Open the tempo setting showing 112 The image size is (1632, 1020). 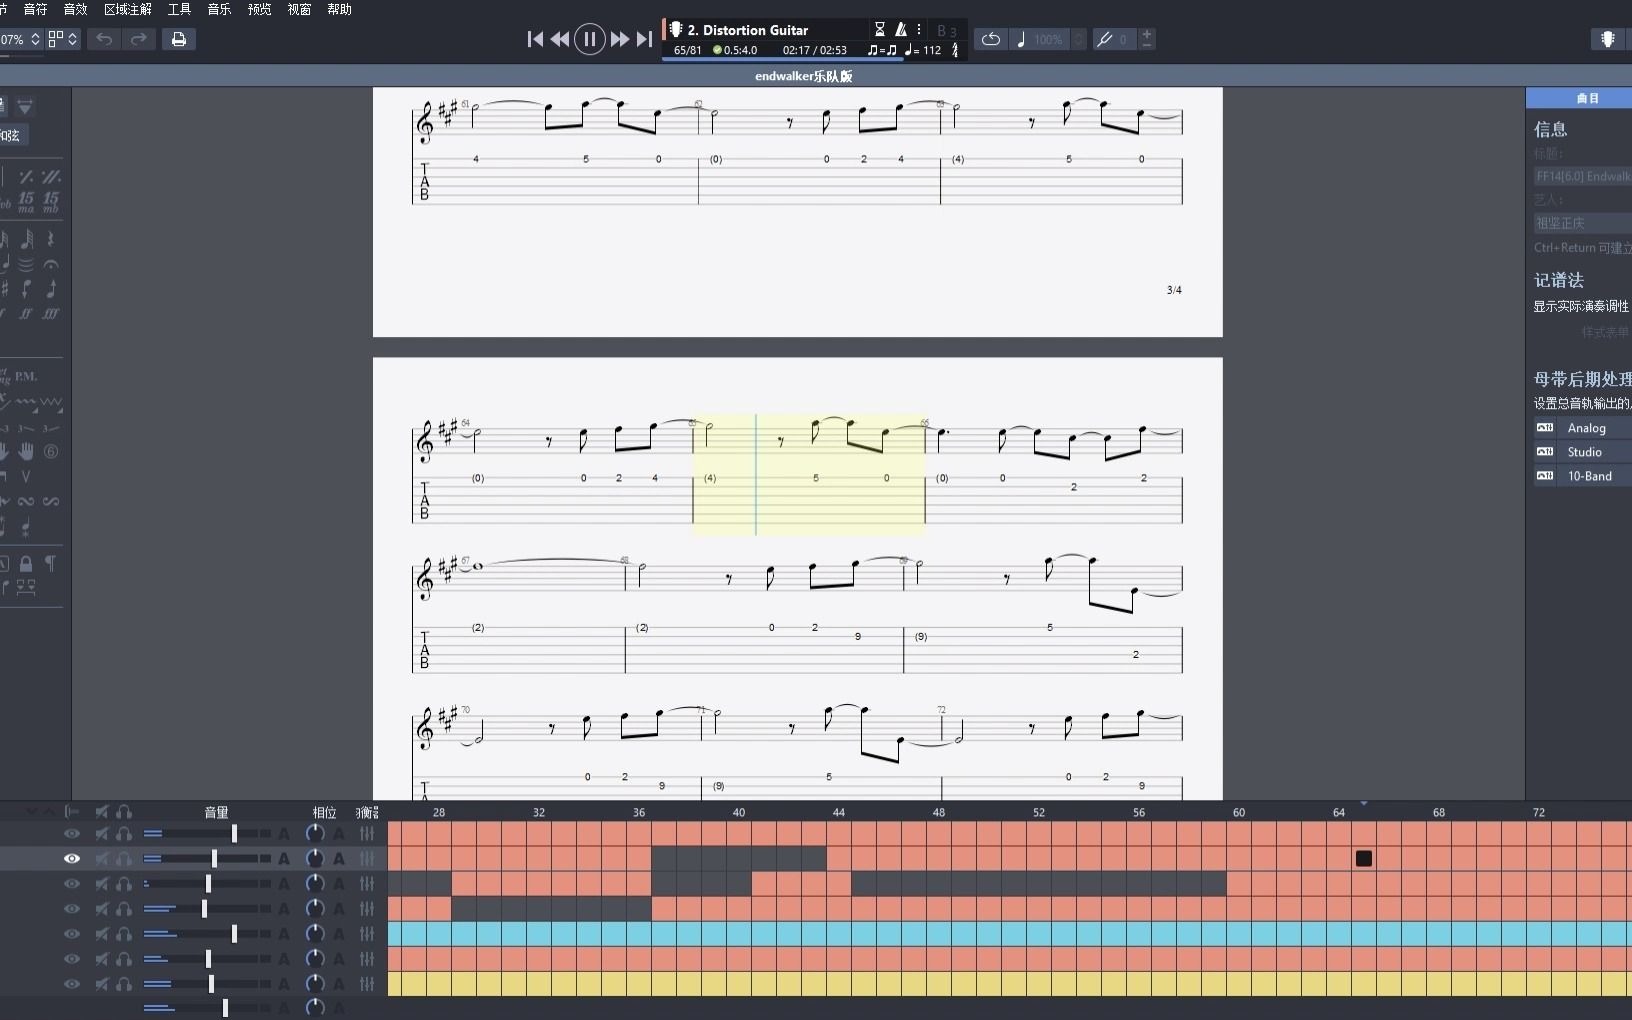click(923, 50)
